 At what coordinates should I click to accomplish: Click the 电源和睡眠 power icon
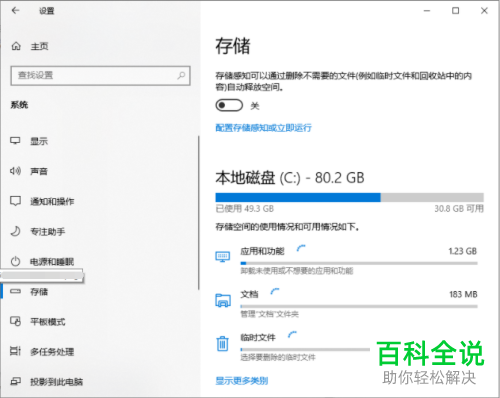click(15, 261)
